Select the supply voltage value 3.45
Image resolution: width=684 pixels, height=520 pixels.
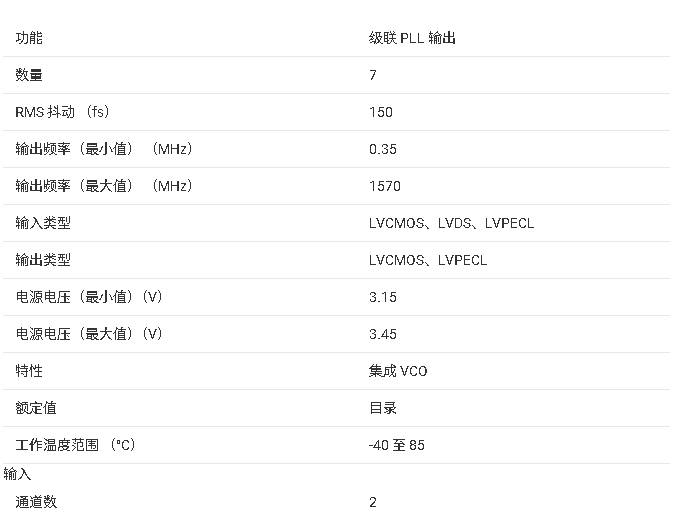(383, 334)
